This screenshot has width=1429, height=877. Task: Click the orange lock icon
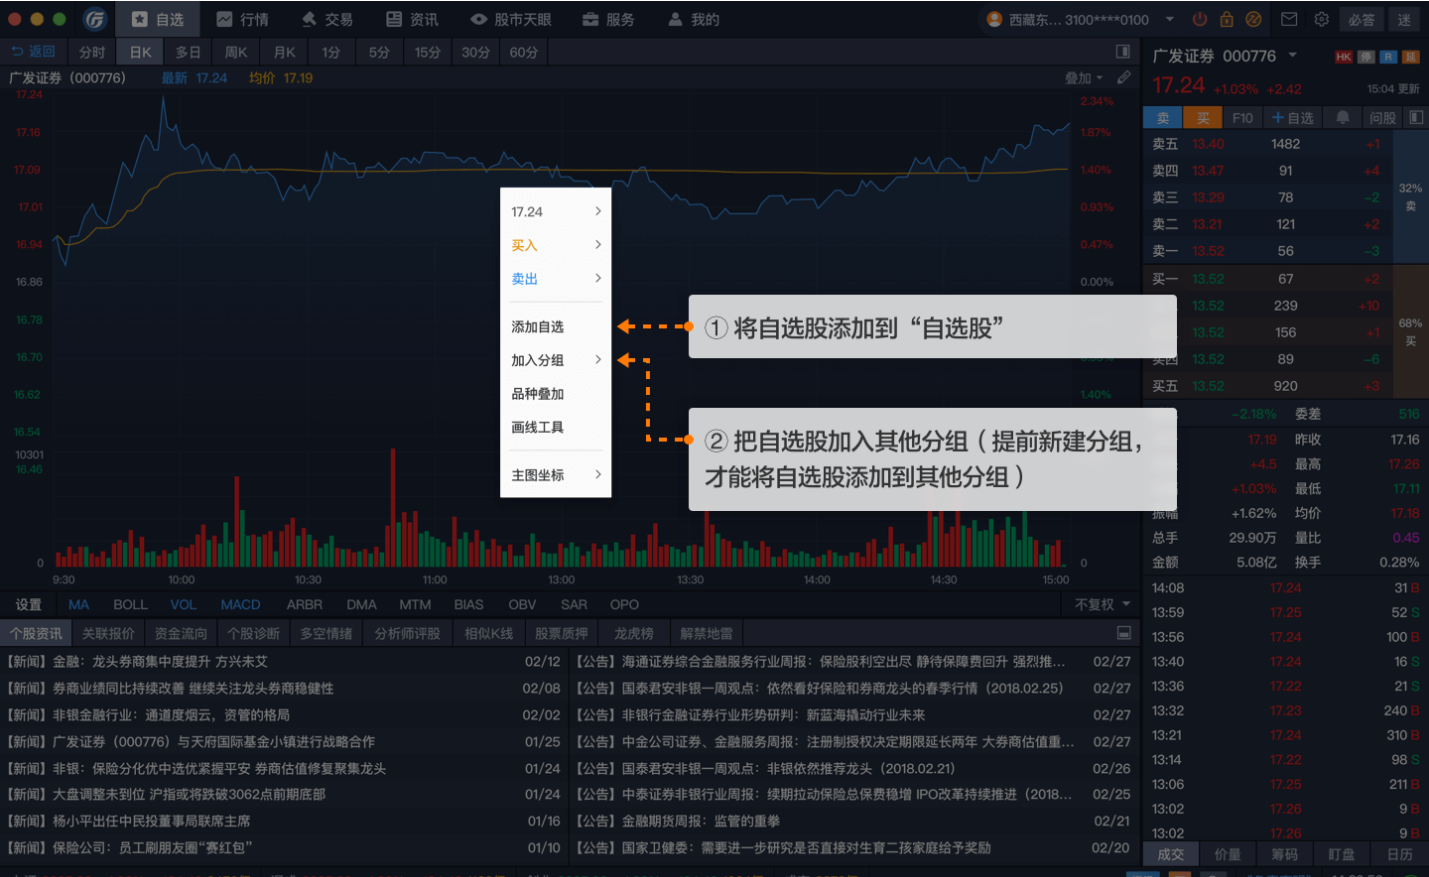[x=1226, y=19]
